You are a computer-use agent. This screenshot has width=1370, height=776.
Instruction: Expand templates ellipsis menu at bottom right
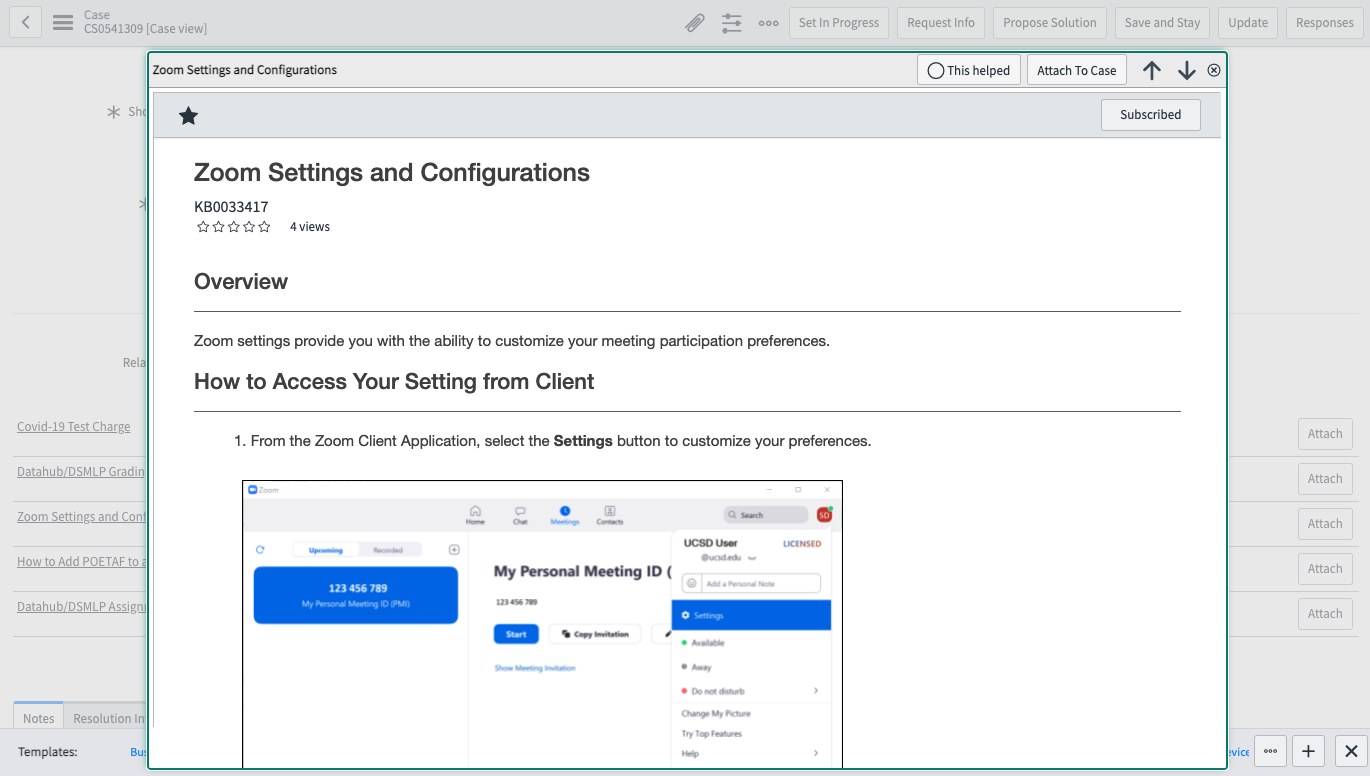1270,751
